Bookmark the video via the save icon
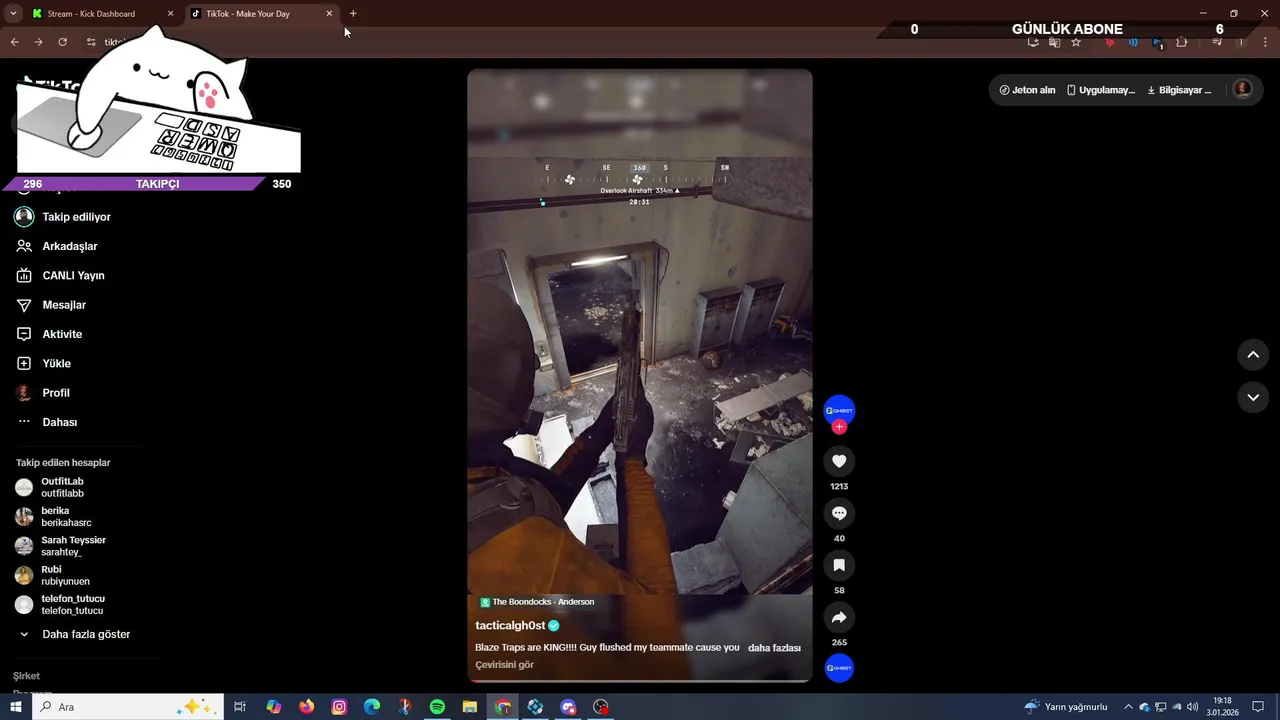 pyautogui.click(x=839, y=565)
